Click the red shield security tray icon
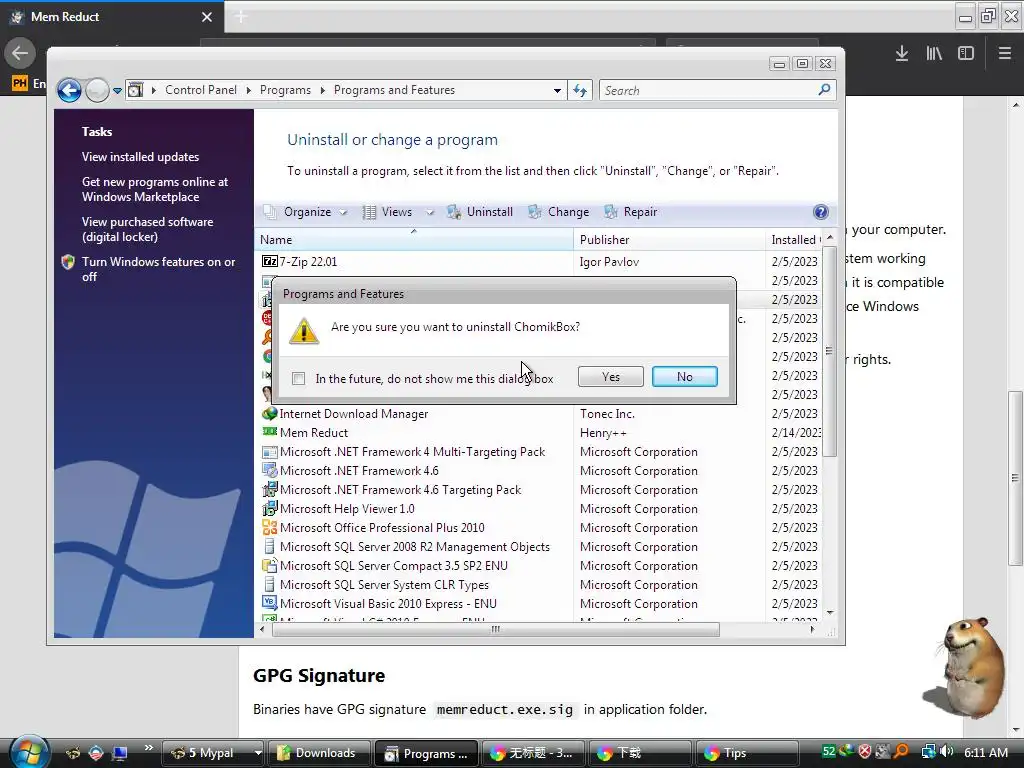 (865, 752)
